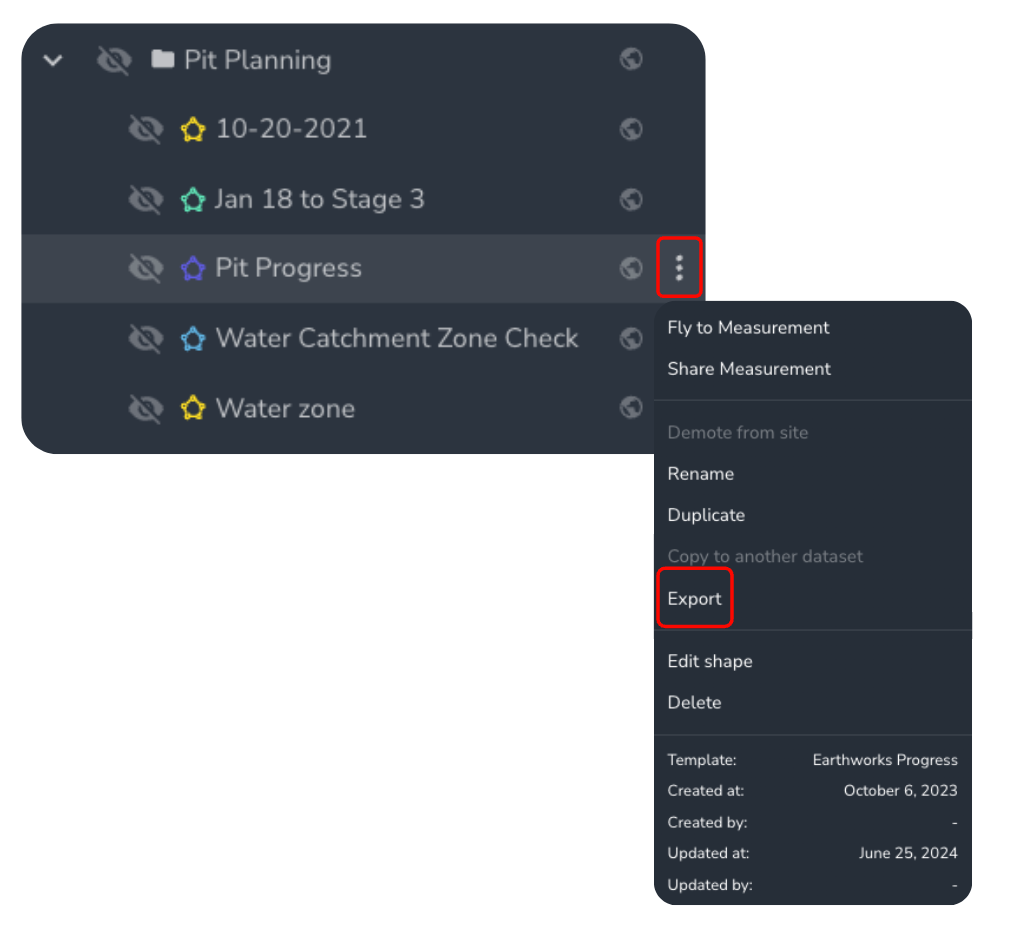Select Fly to Measurement menu entry

(x=748, y=327)
